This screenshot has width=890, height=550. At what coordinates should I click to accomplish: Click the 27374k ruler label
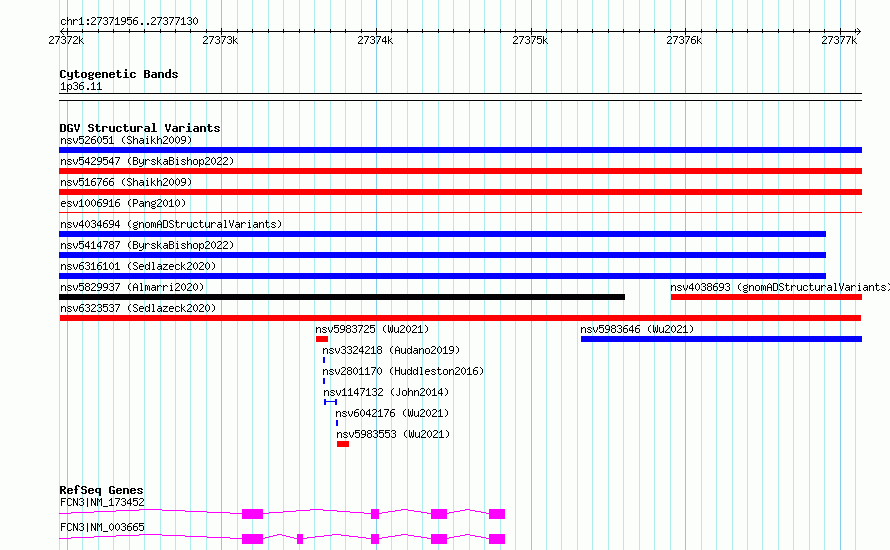point(375,40)
